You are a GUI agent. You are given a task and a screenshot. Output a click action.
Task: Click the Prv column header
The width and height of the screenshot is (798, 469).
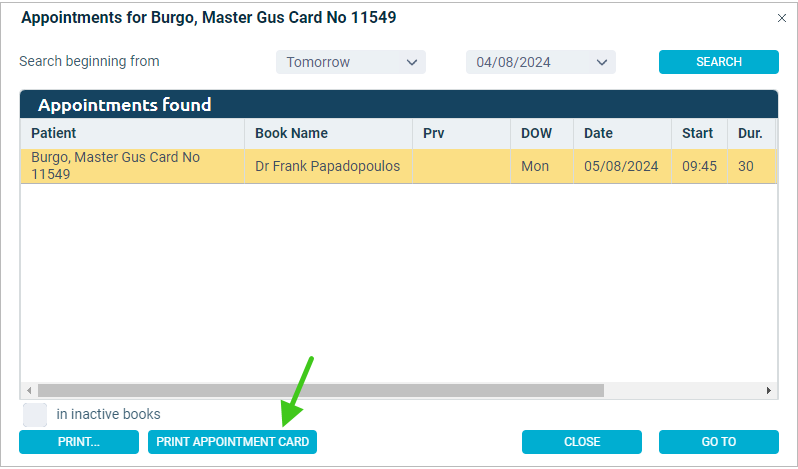click(x=461, y=133)
